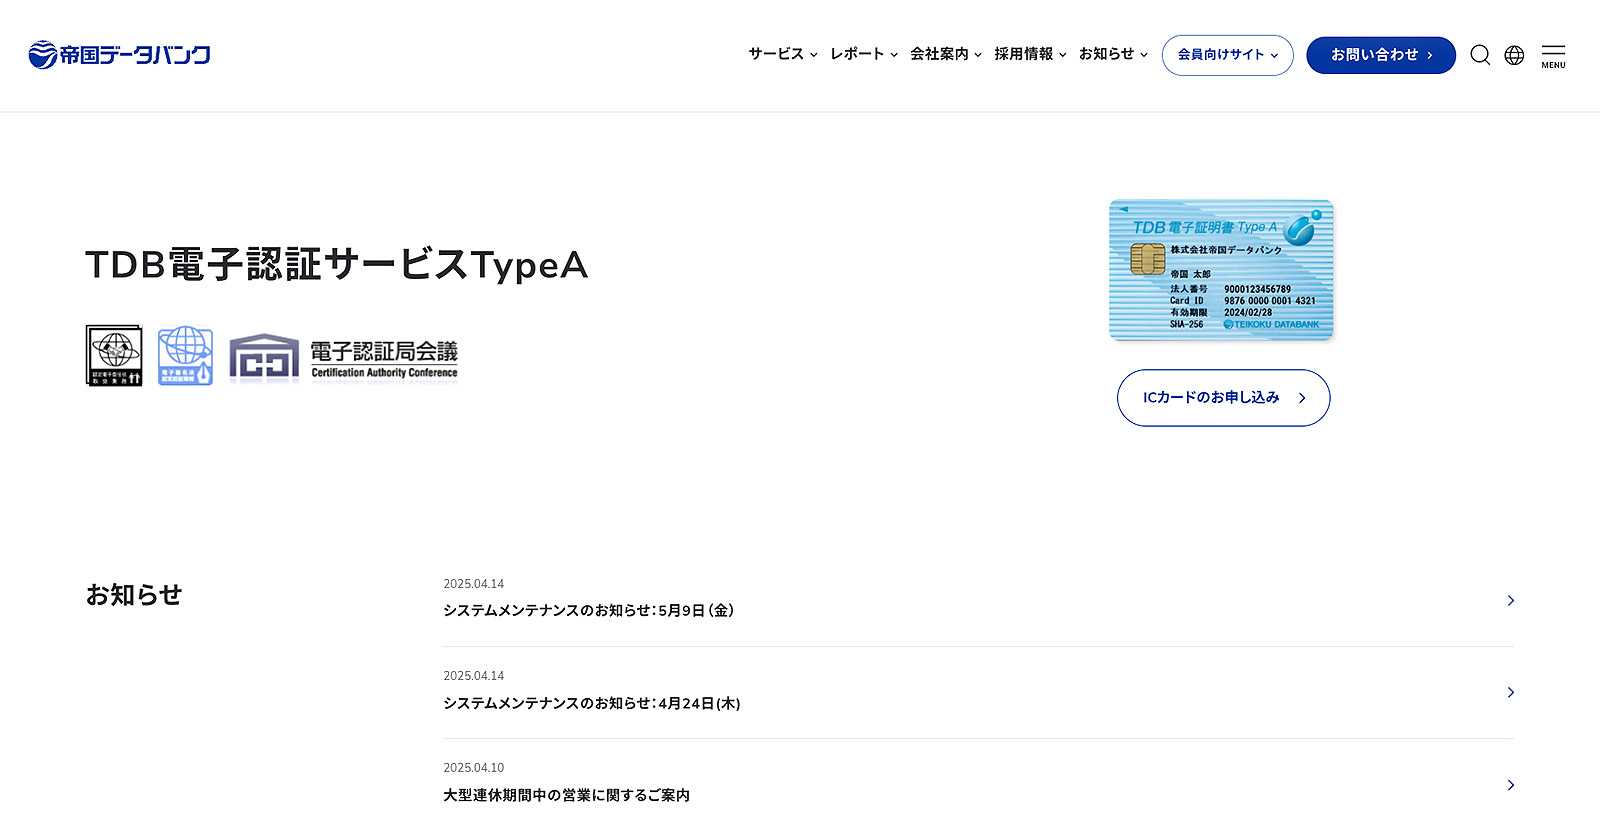Click the blue globe certification badge

(185, 355)
